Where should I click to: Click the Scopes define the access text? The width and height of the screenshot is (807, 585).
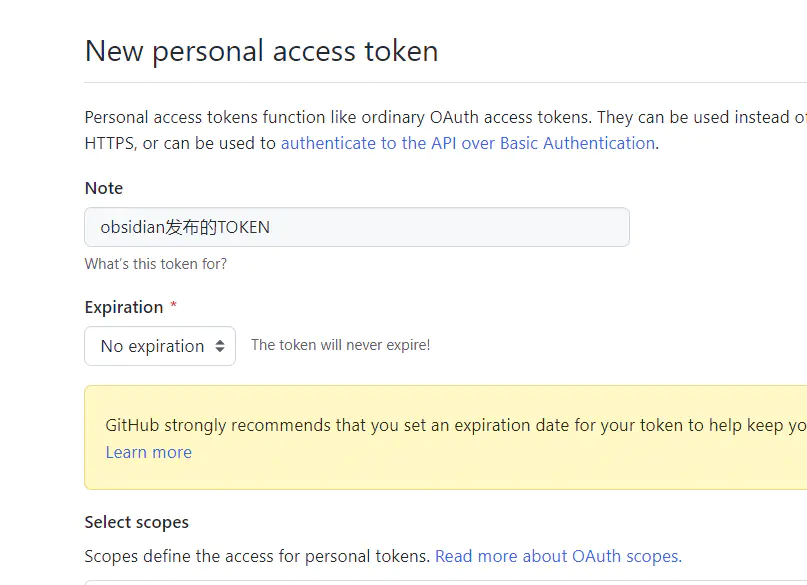pos(257,556)
